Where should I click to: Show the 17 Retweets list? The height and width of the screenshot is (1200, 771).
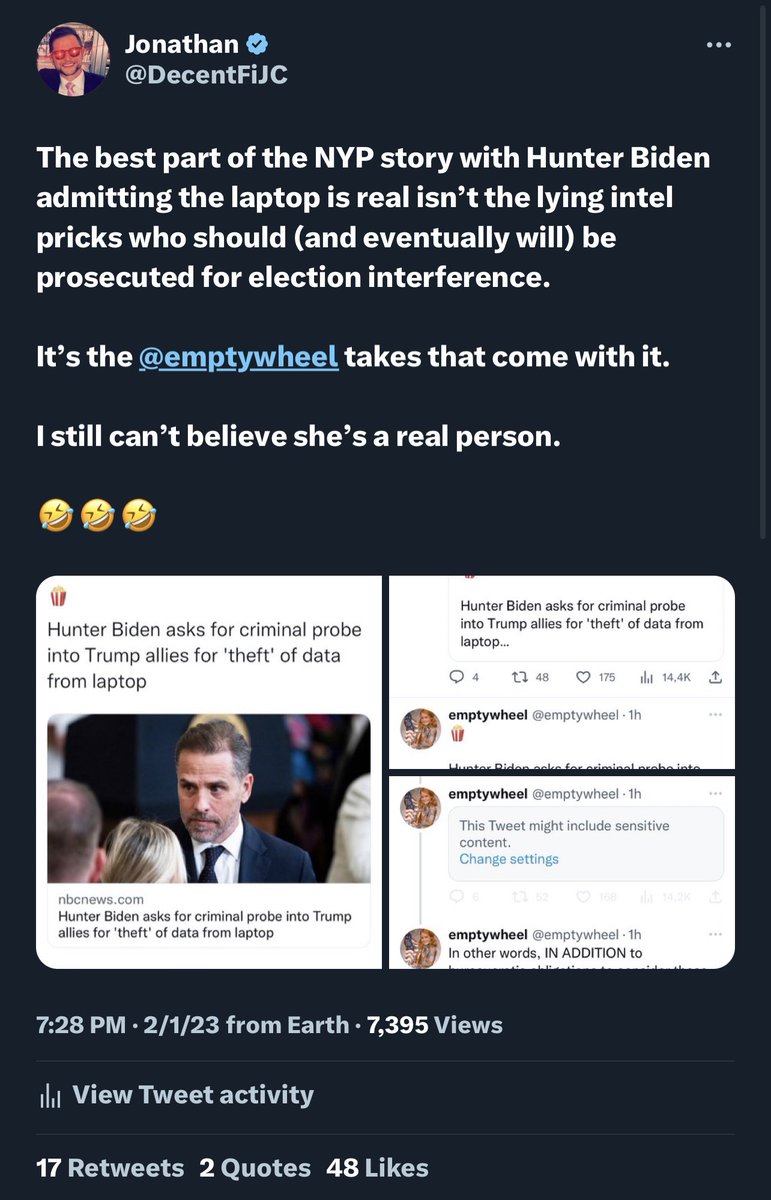110,1168
